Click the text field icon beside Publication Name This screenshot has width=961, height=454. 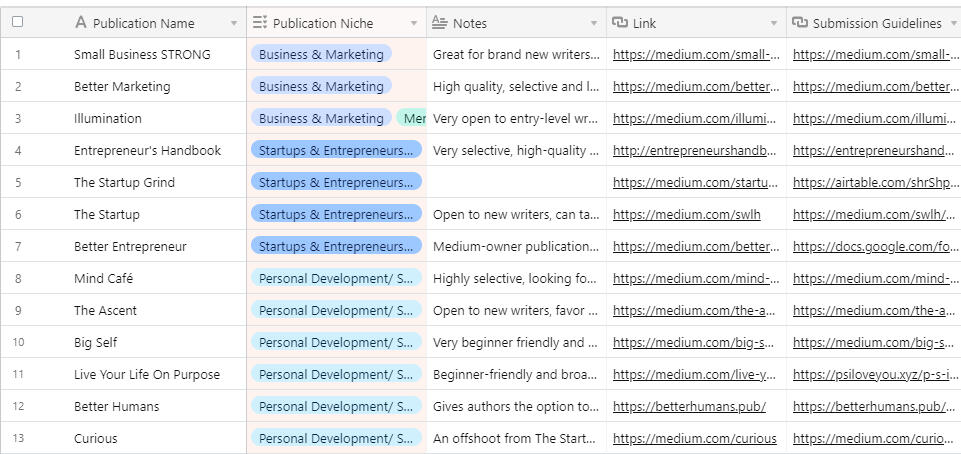point(81,23)
